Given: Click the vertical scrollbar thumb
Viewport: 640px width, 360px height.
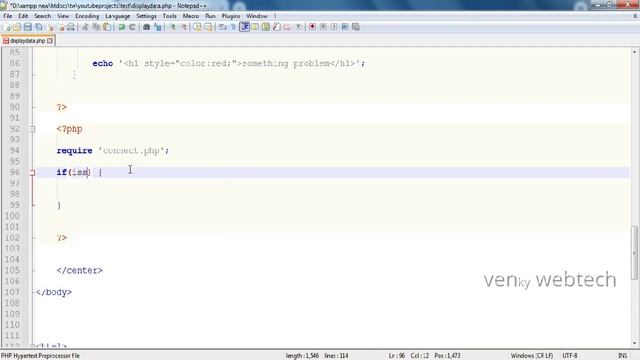Looking at the screenshot, I should click(x=635, y=253).
